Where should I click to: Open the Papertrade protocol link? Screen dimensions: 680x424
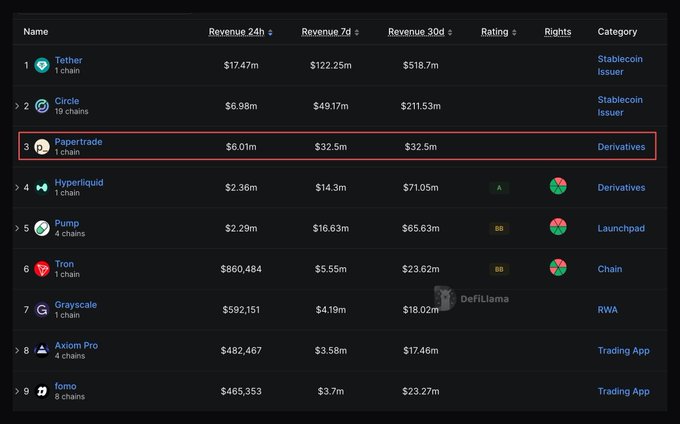coord(78,142)
